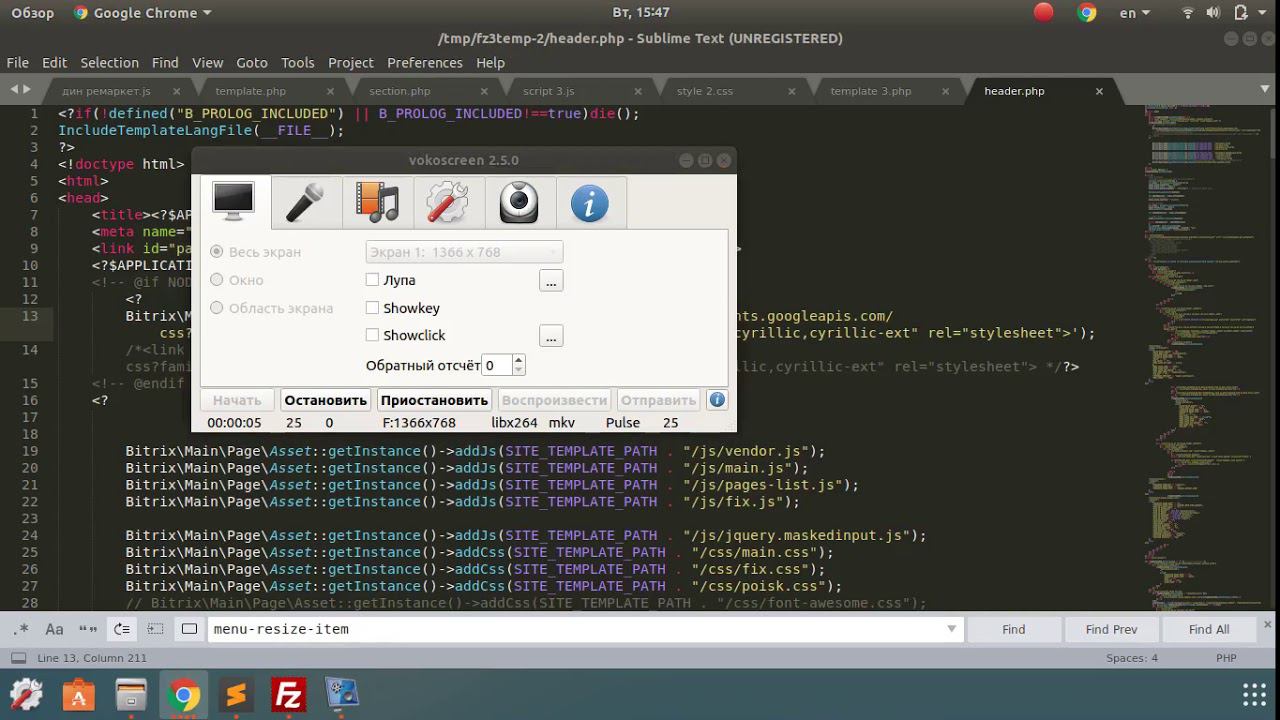Switch to the style 2.css tab
Screen dimensions: 1280x720
click(705, 91)
